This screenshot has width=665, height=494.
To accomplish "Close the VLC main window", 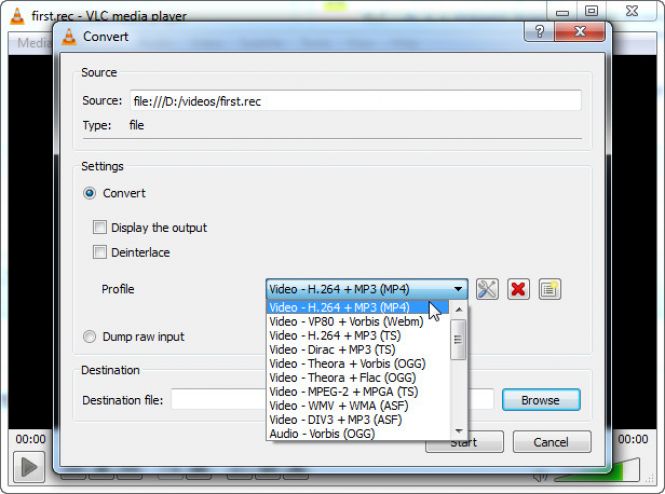I will (632, 11).
